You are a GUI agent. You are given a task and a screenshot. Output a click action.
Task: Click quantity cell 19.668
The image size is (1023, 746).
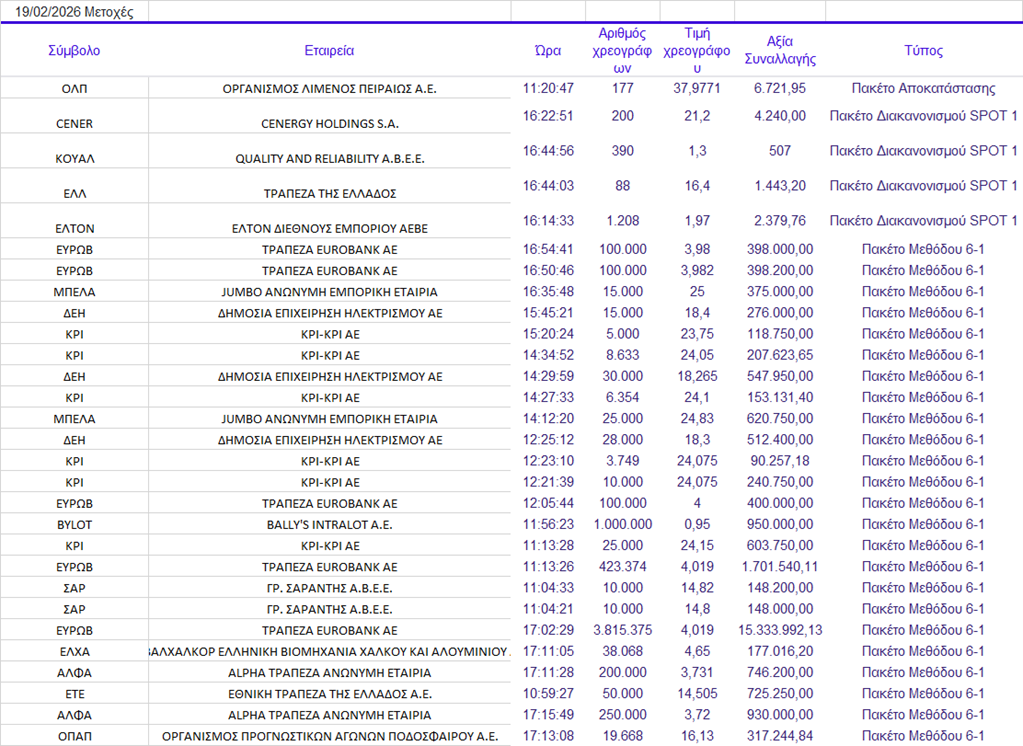[x=622, y=736]
